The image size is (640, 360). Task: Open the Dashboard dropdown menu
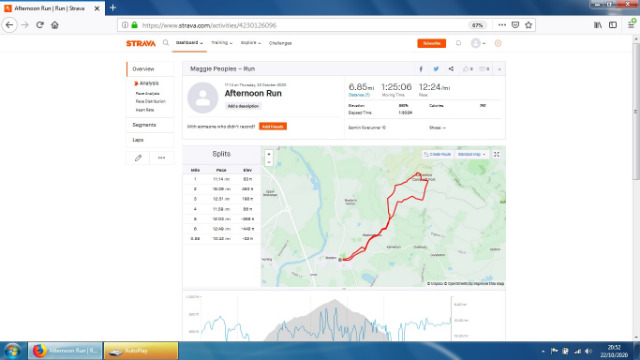click(x=189, y=43)
